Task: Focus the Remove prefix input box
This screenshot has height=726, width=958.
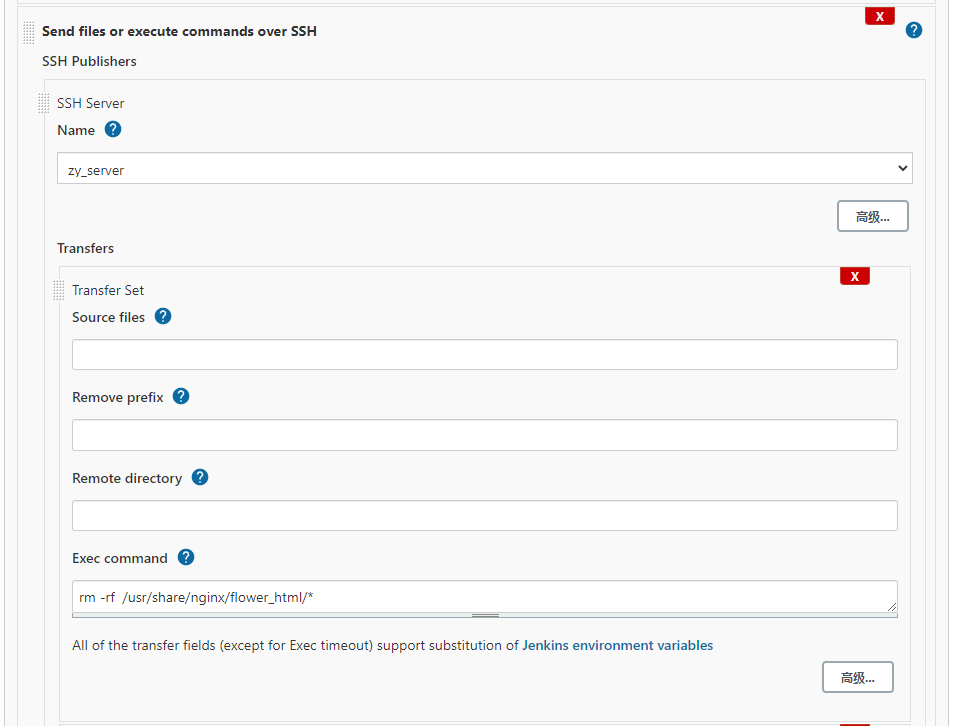Action: (x=484, y=435)
